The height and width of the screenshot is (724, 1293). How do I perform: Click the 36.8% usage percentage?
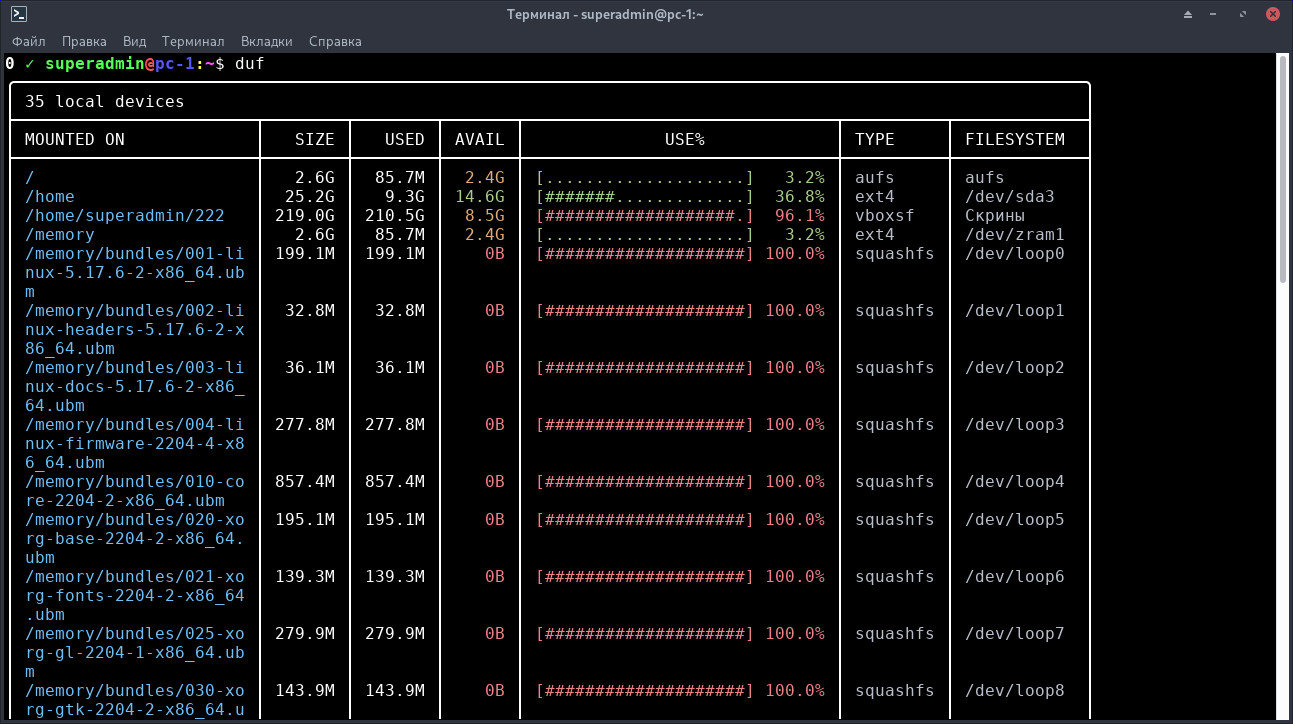click(800, 196)
